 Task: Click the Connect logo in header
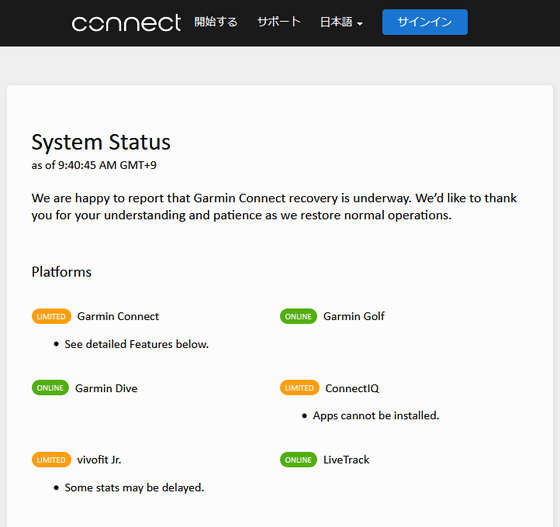point(126,23)
